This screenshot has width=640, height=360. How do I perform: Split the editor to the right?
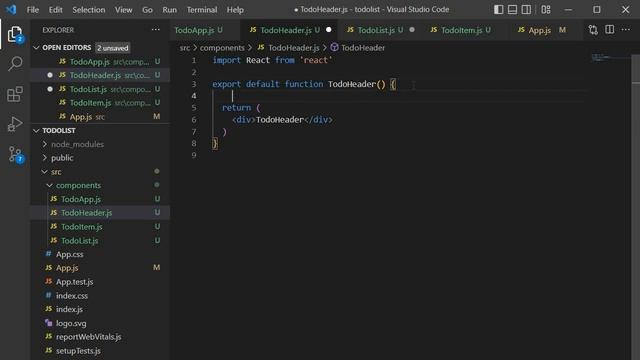tap(609, 30)
